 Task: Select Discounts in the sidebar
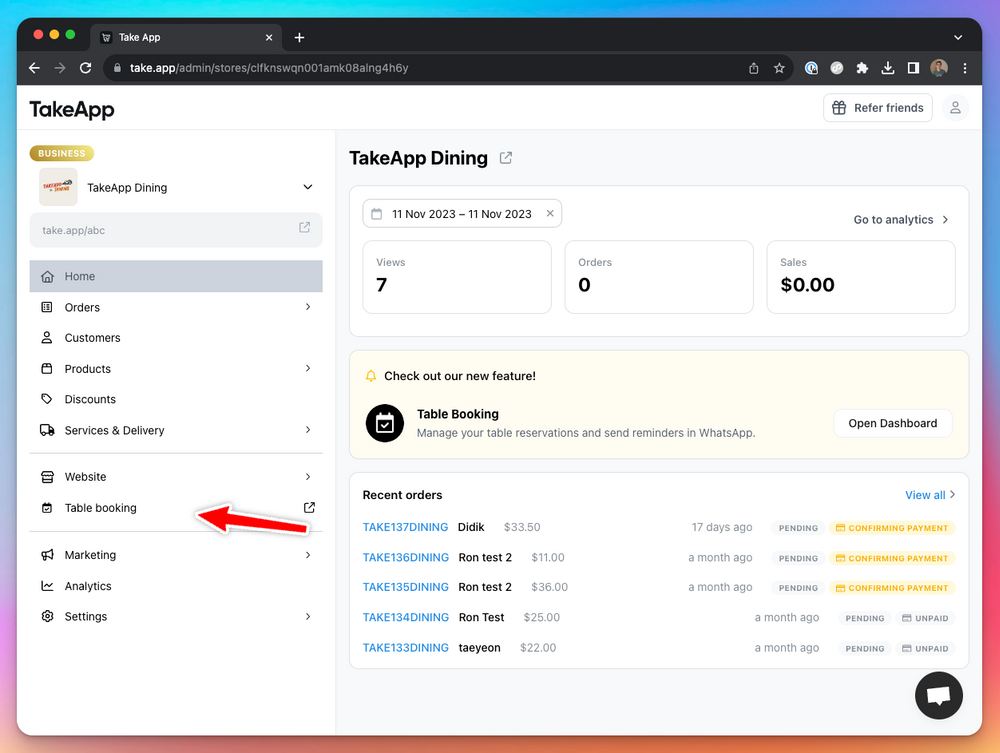point(90,399)
